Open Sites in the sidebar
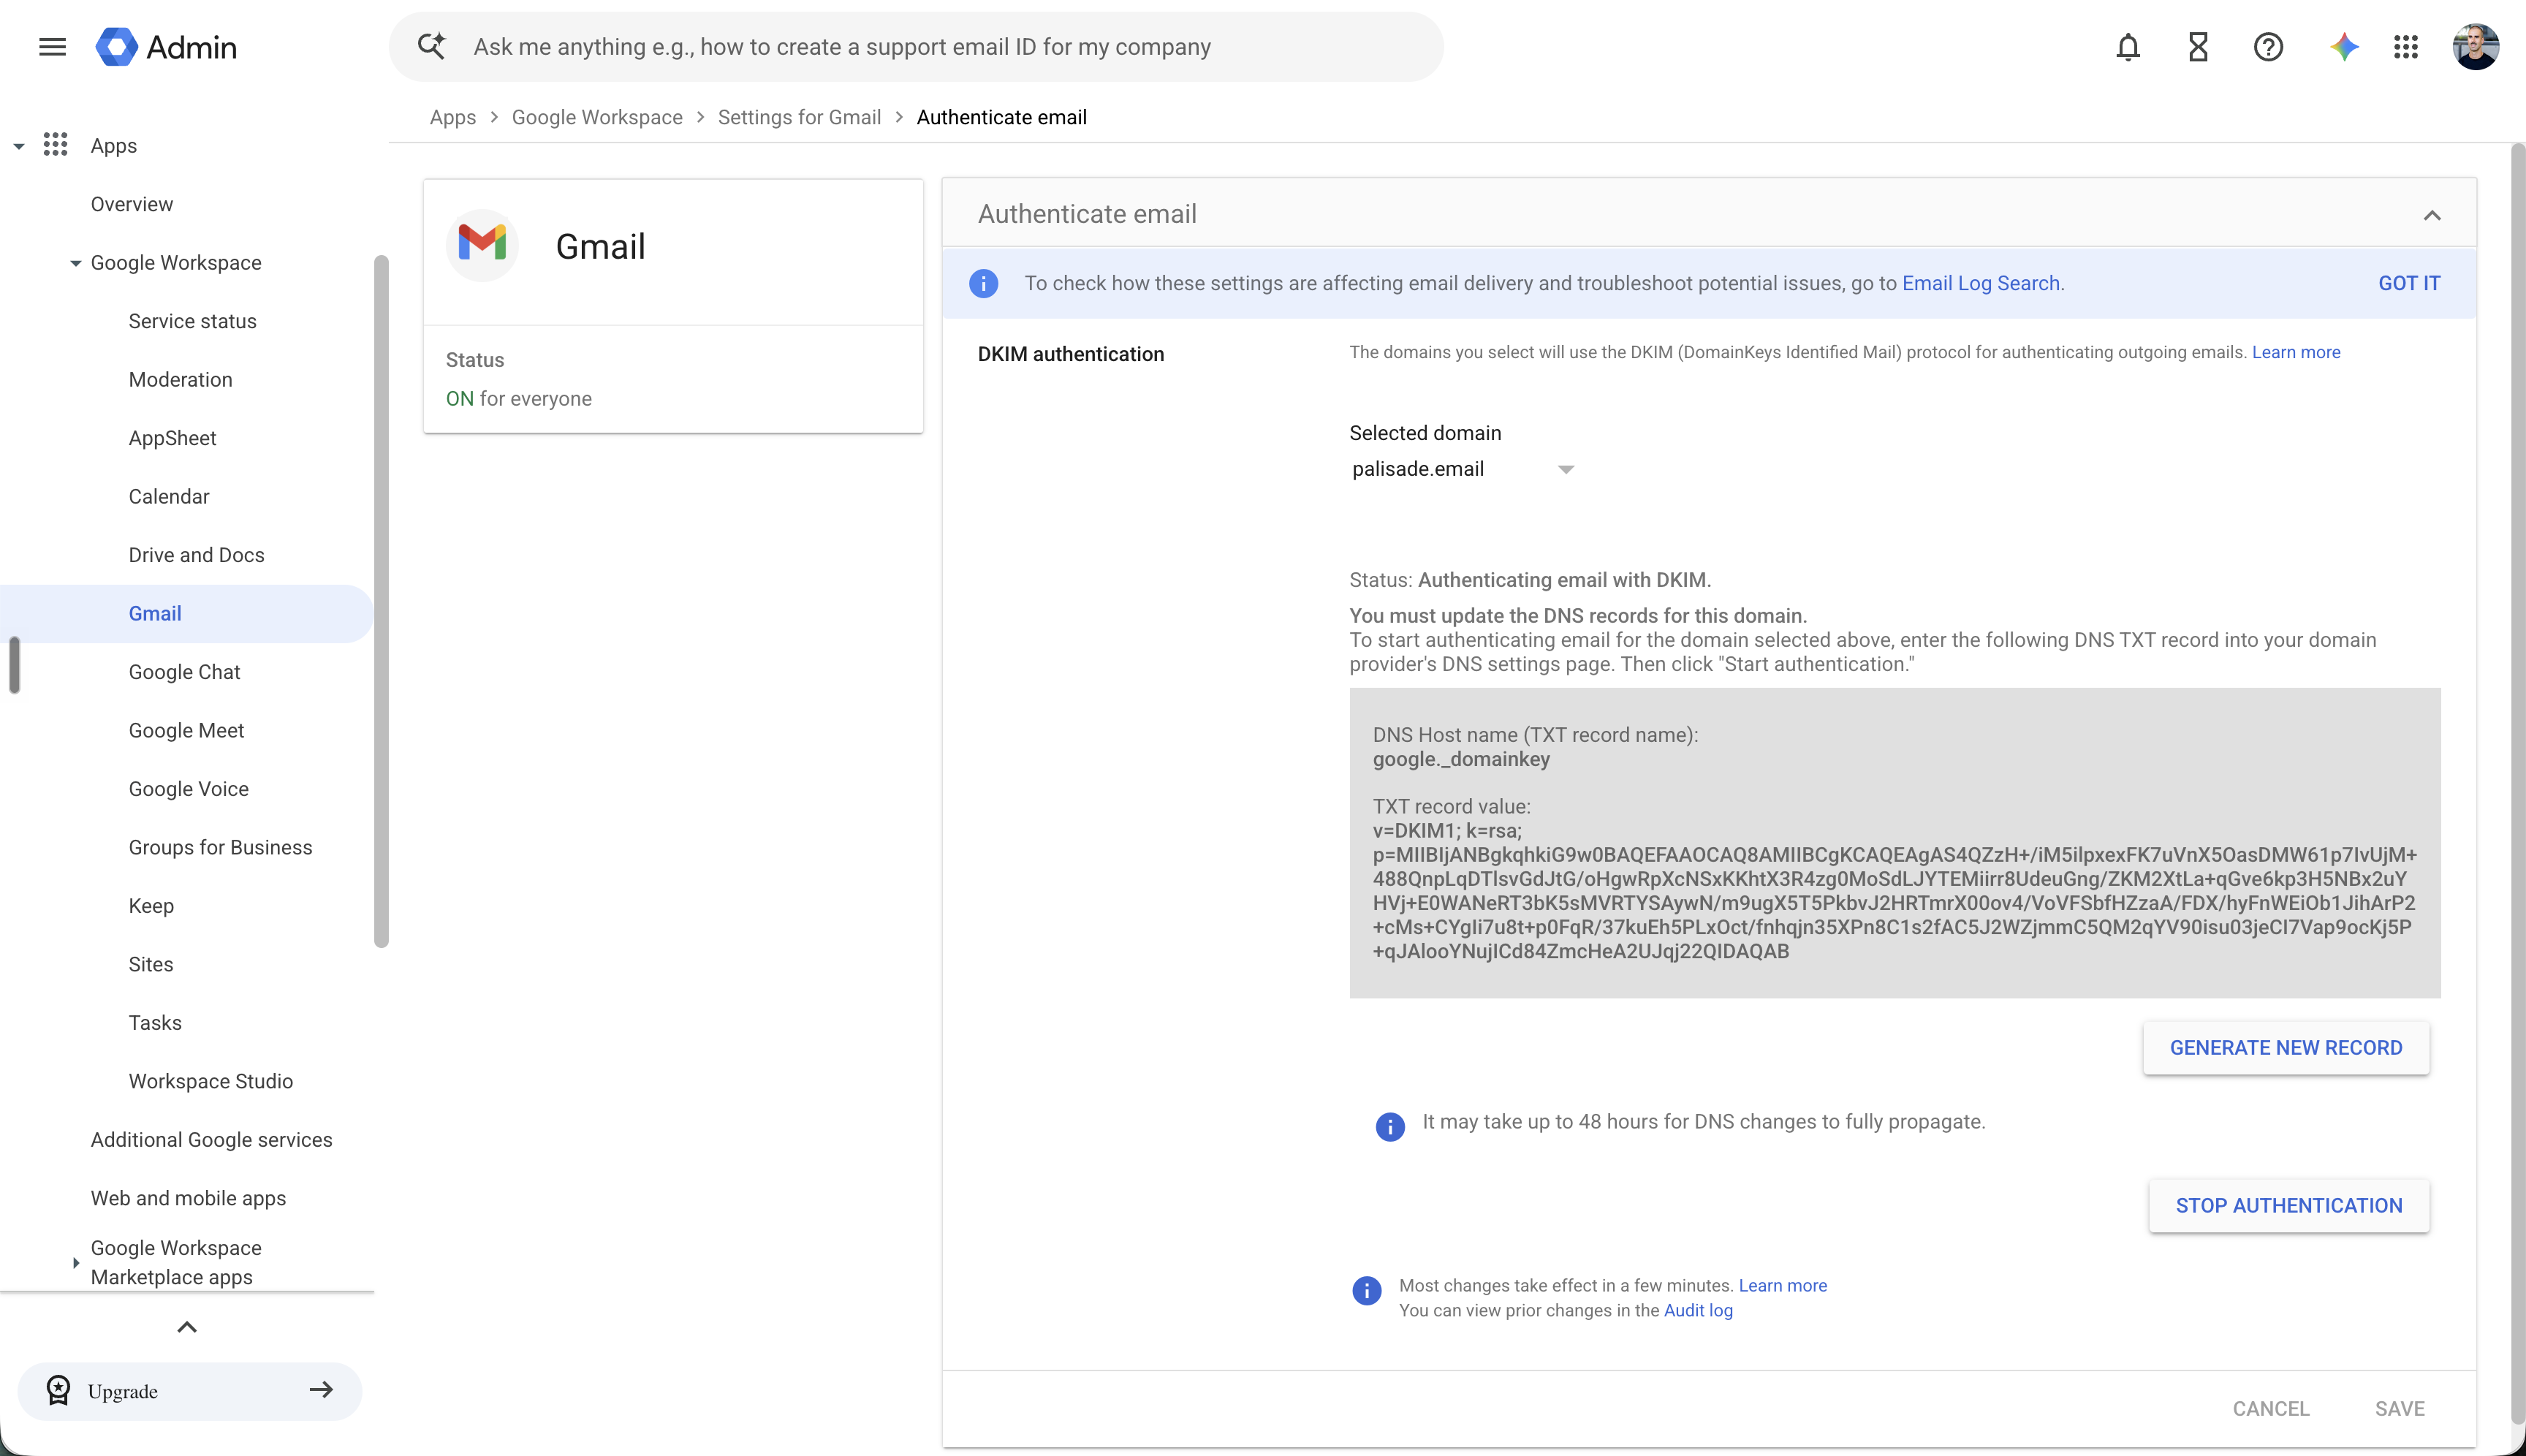This screenshot has height=1456, width=2526. click(x=151, y=965)
